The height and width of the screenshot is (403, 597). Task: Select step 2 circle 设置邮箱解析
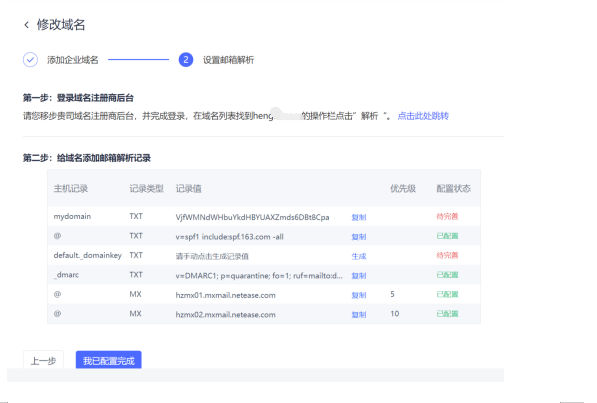186,60
